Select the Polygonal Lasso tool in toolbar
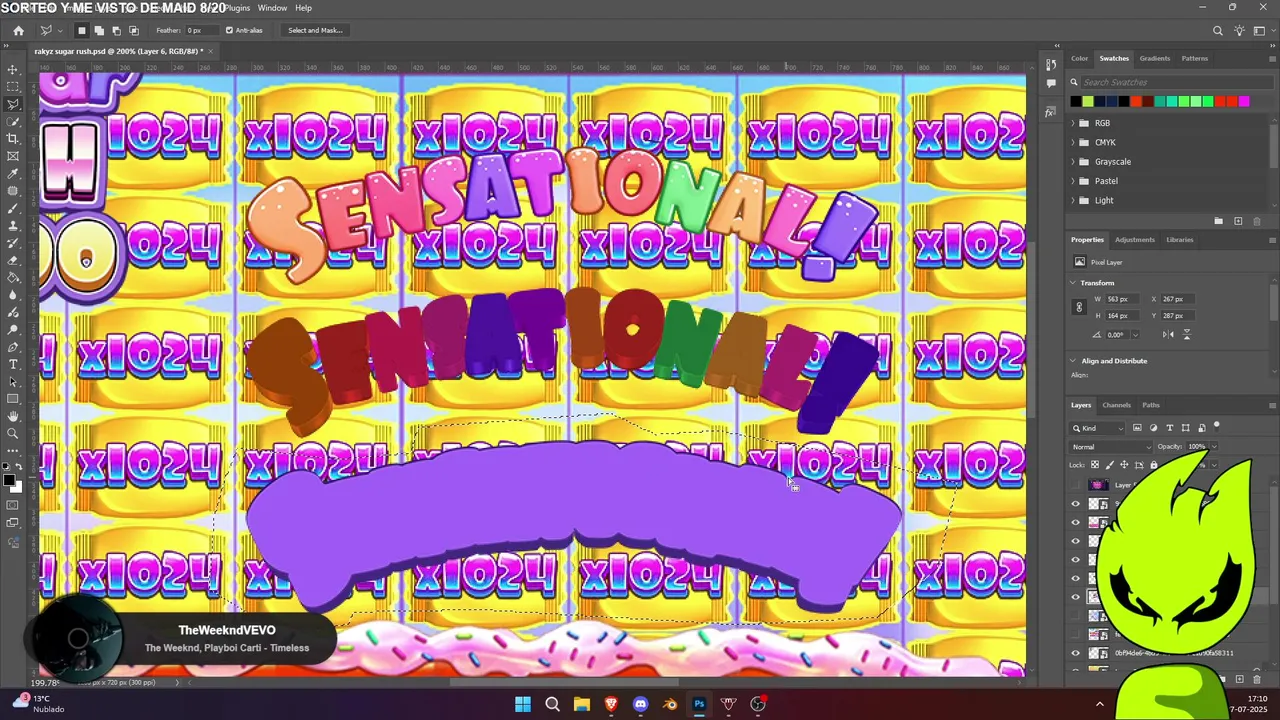The height and width of the screenshot is (720, 1280). pos(13,104)
